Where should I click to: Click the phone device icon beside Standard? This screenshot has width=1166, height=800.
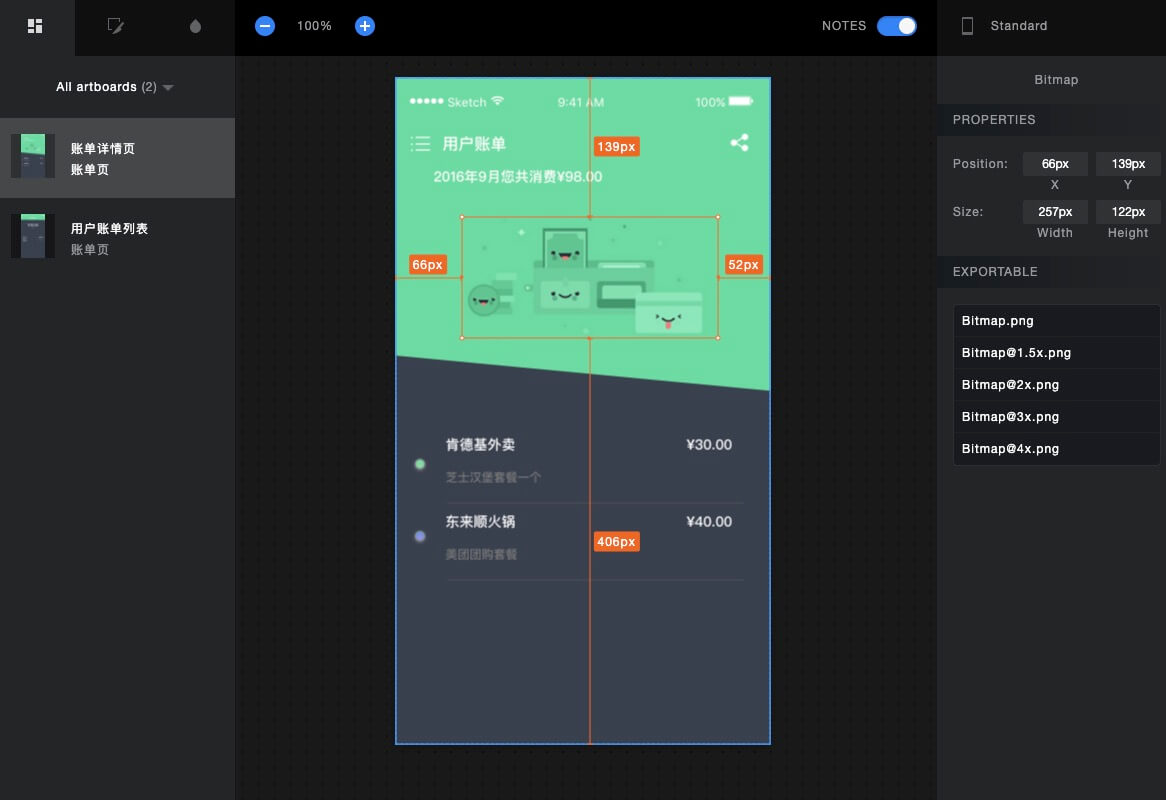967,26
